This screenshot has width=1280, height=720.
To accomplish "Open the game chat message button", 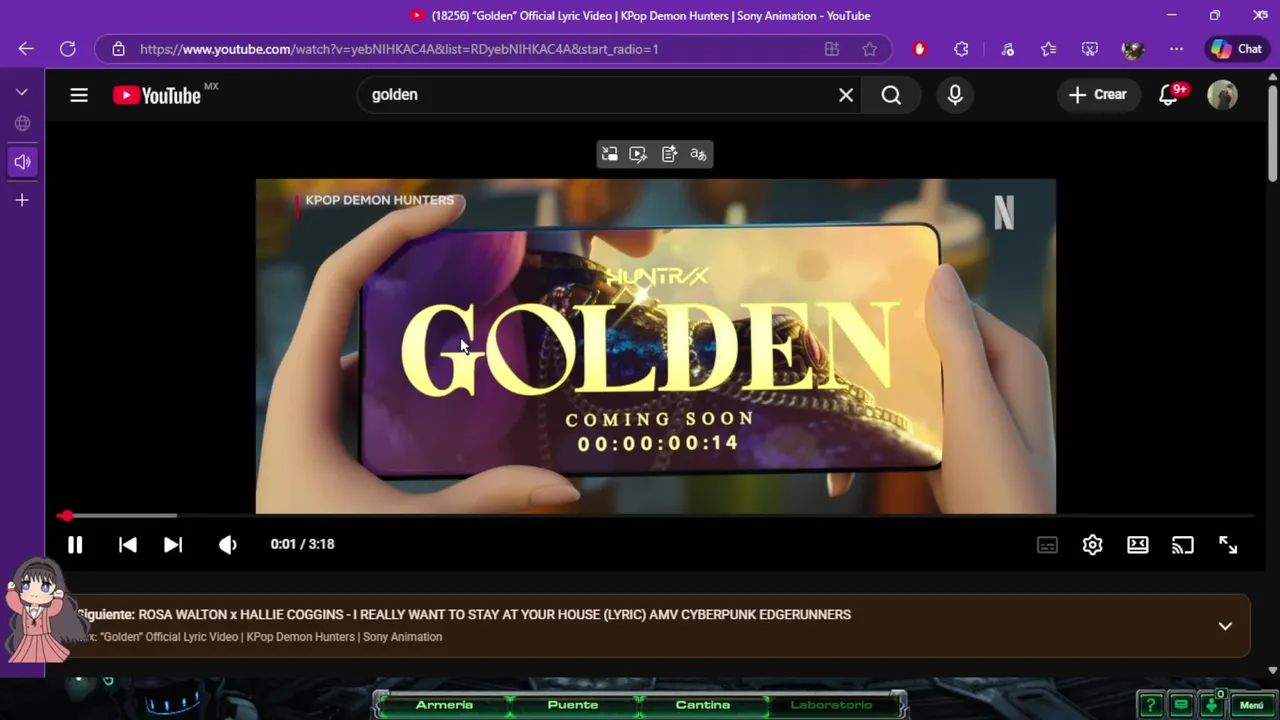I will tap(1181, 705).
